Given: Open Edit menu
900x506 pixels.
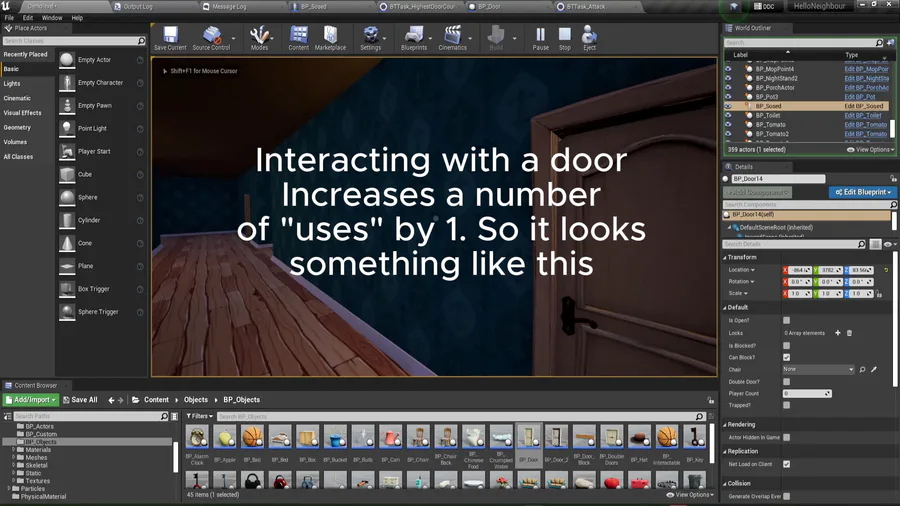Looking at the screenshot, I should tap(28, 18).
